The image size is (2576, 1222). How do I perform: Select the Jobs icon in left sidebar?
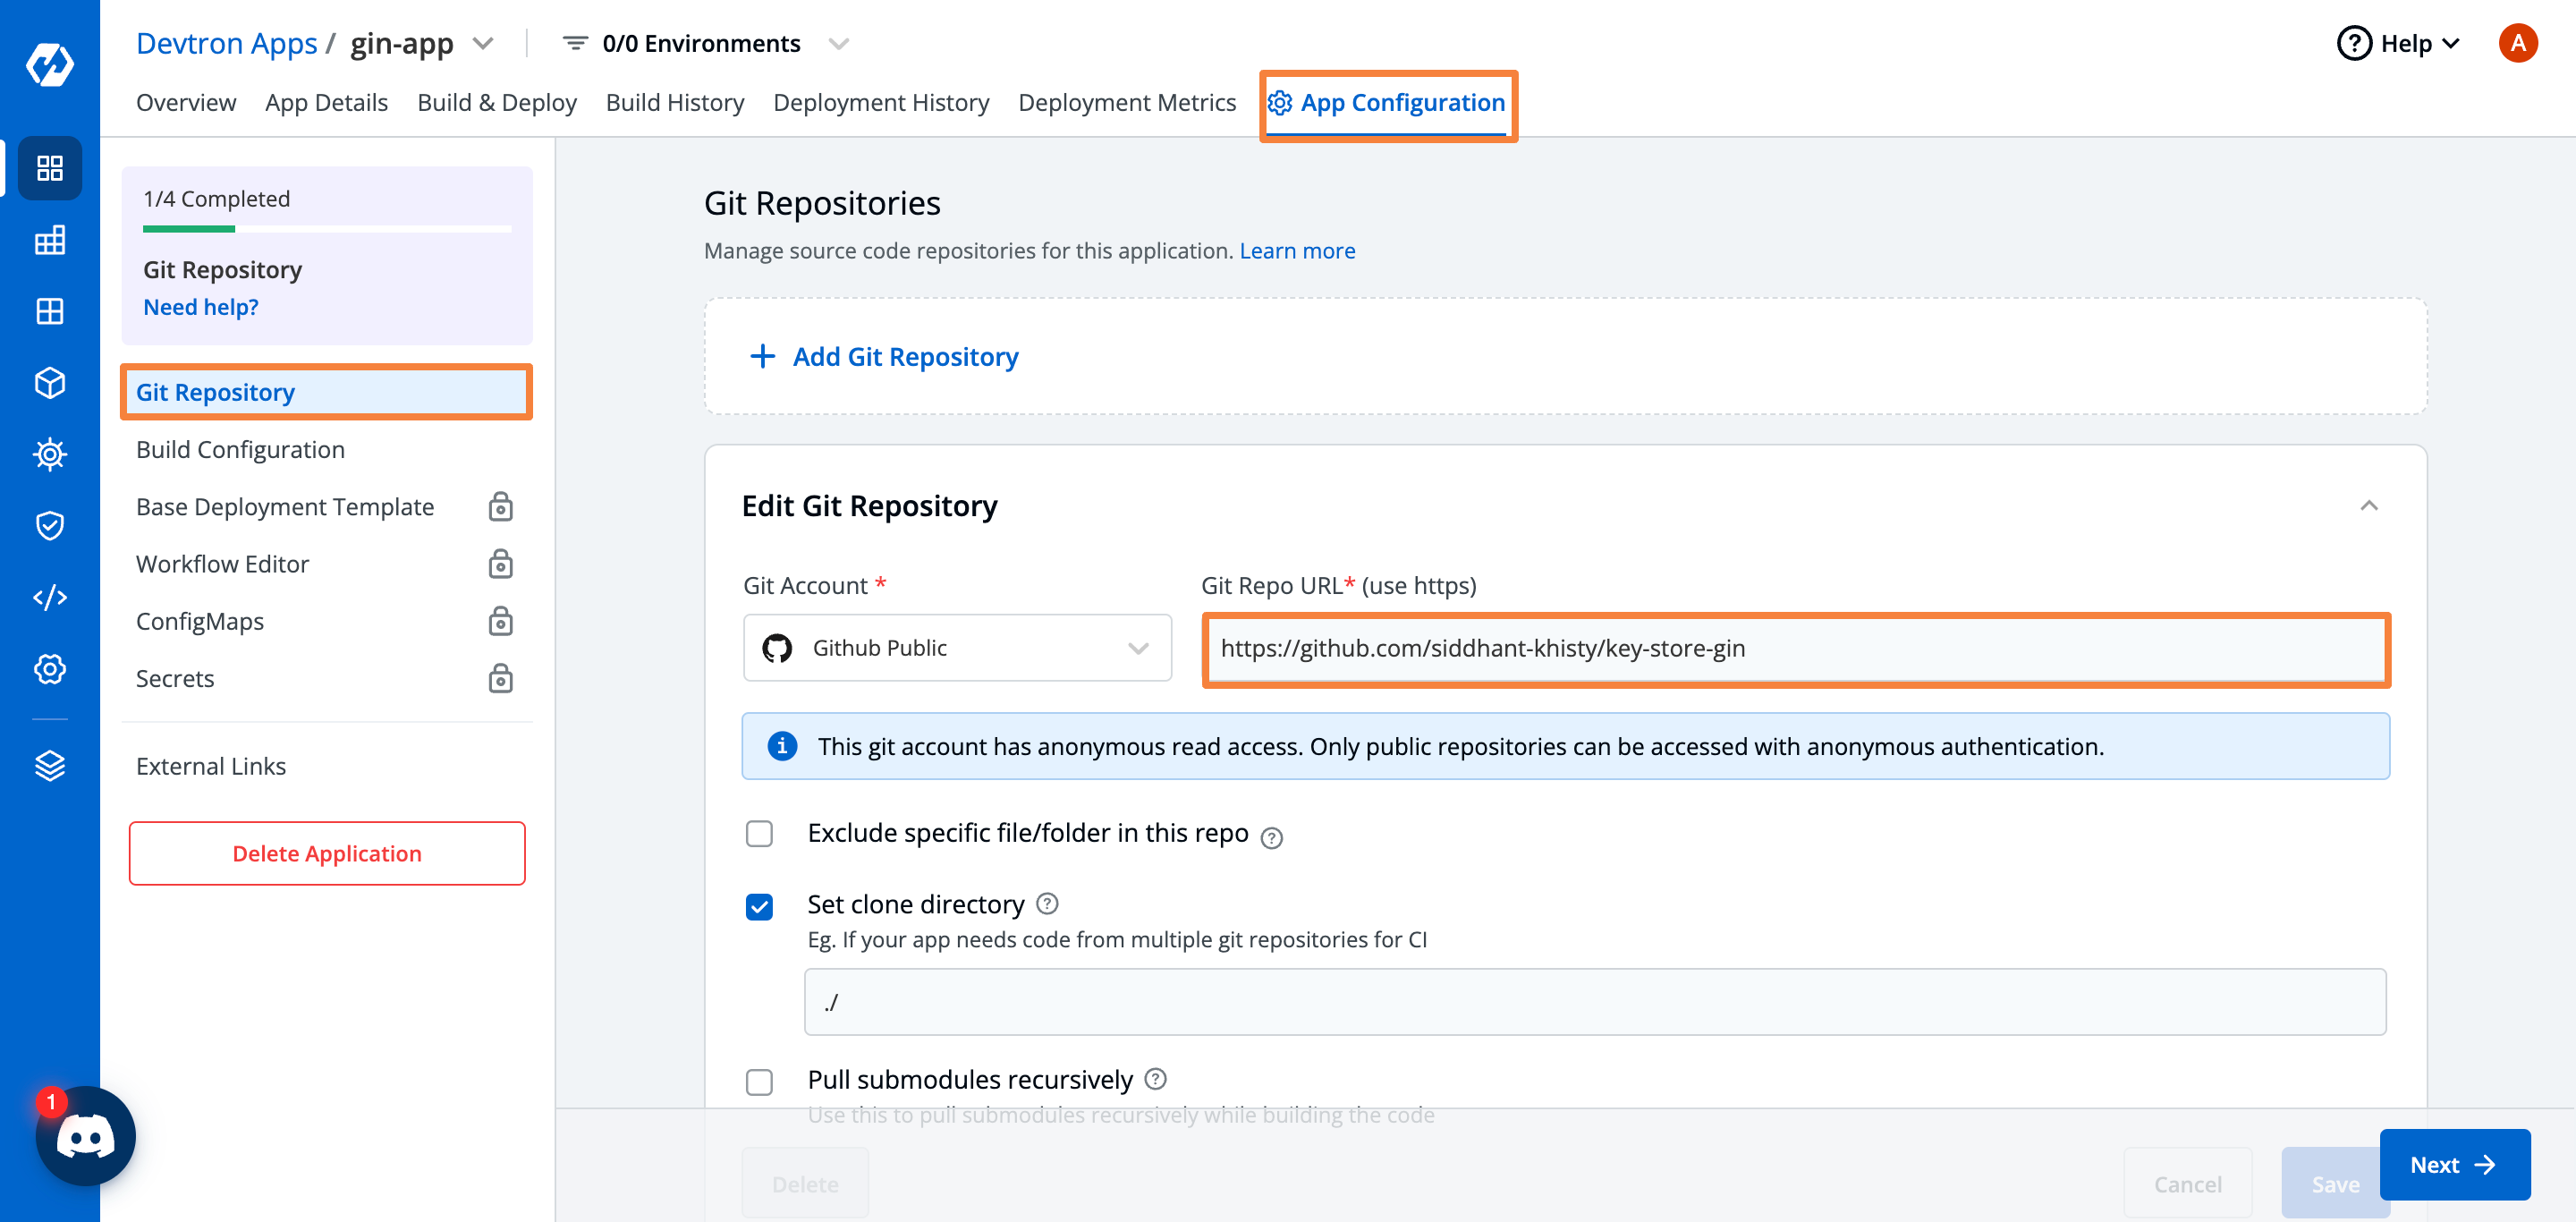click(x=50, y=240)
